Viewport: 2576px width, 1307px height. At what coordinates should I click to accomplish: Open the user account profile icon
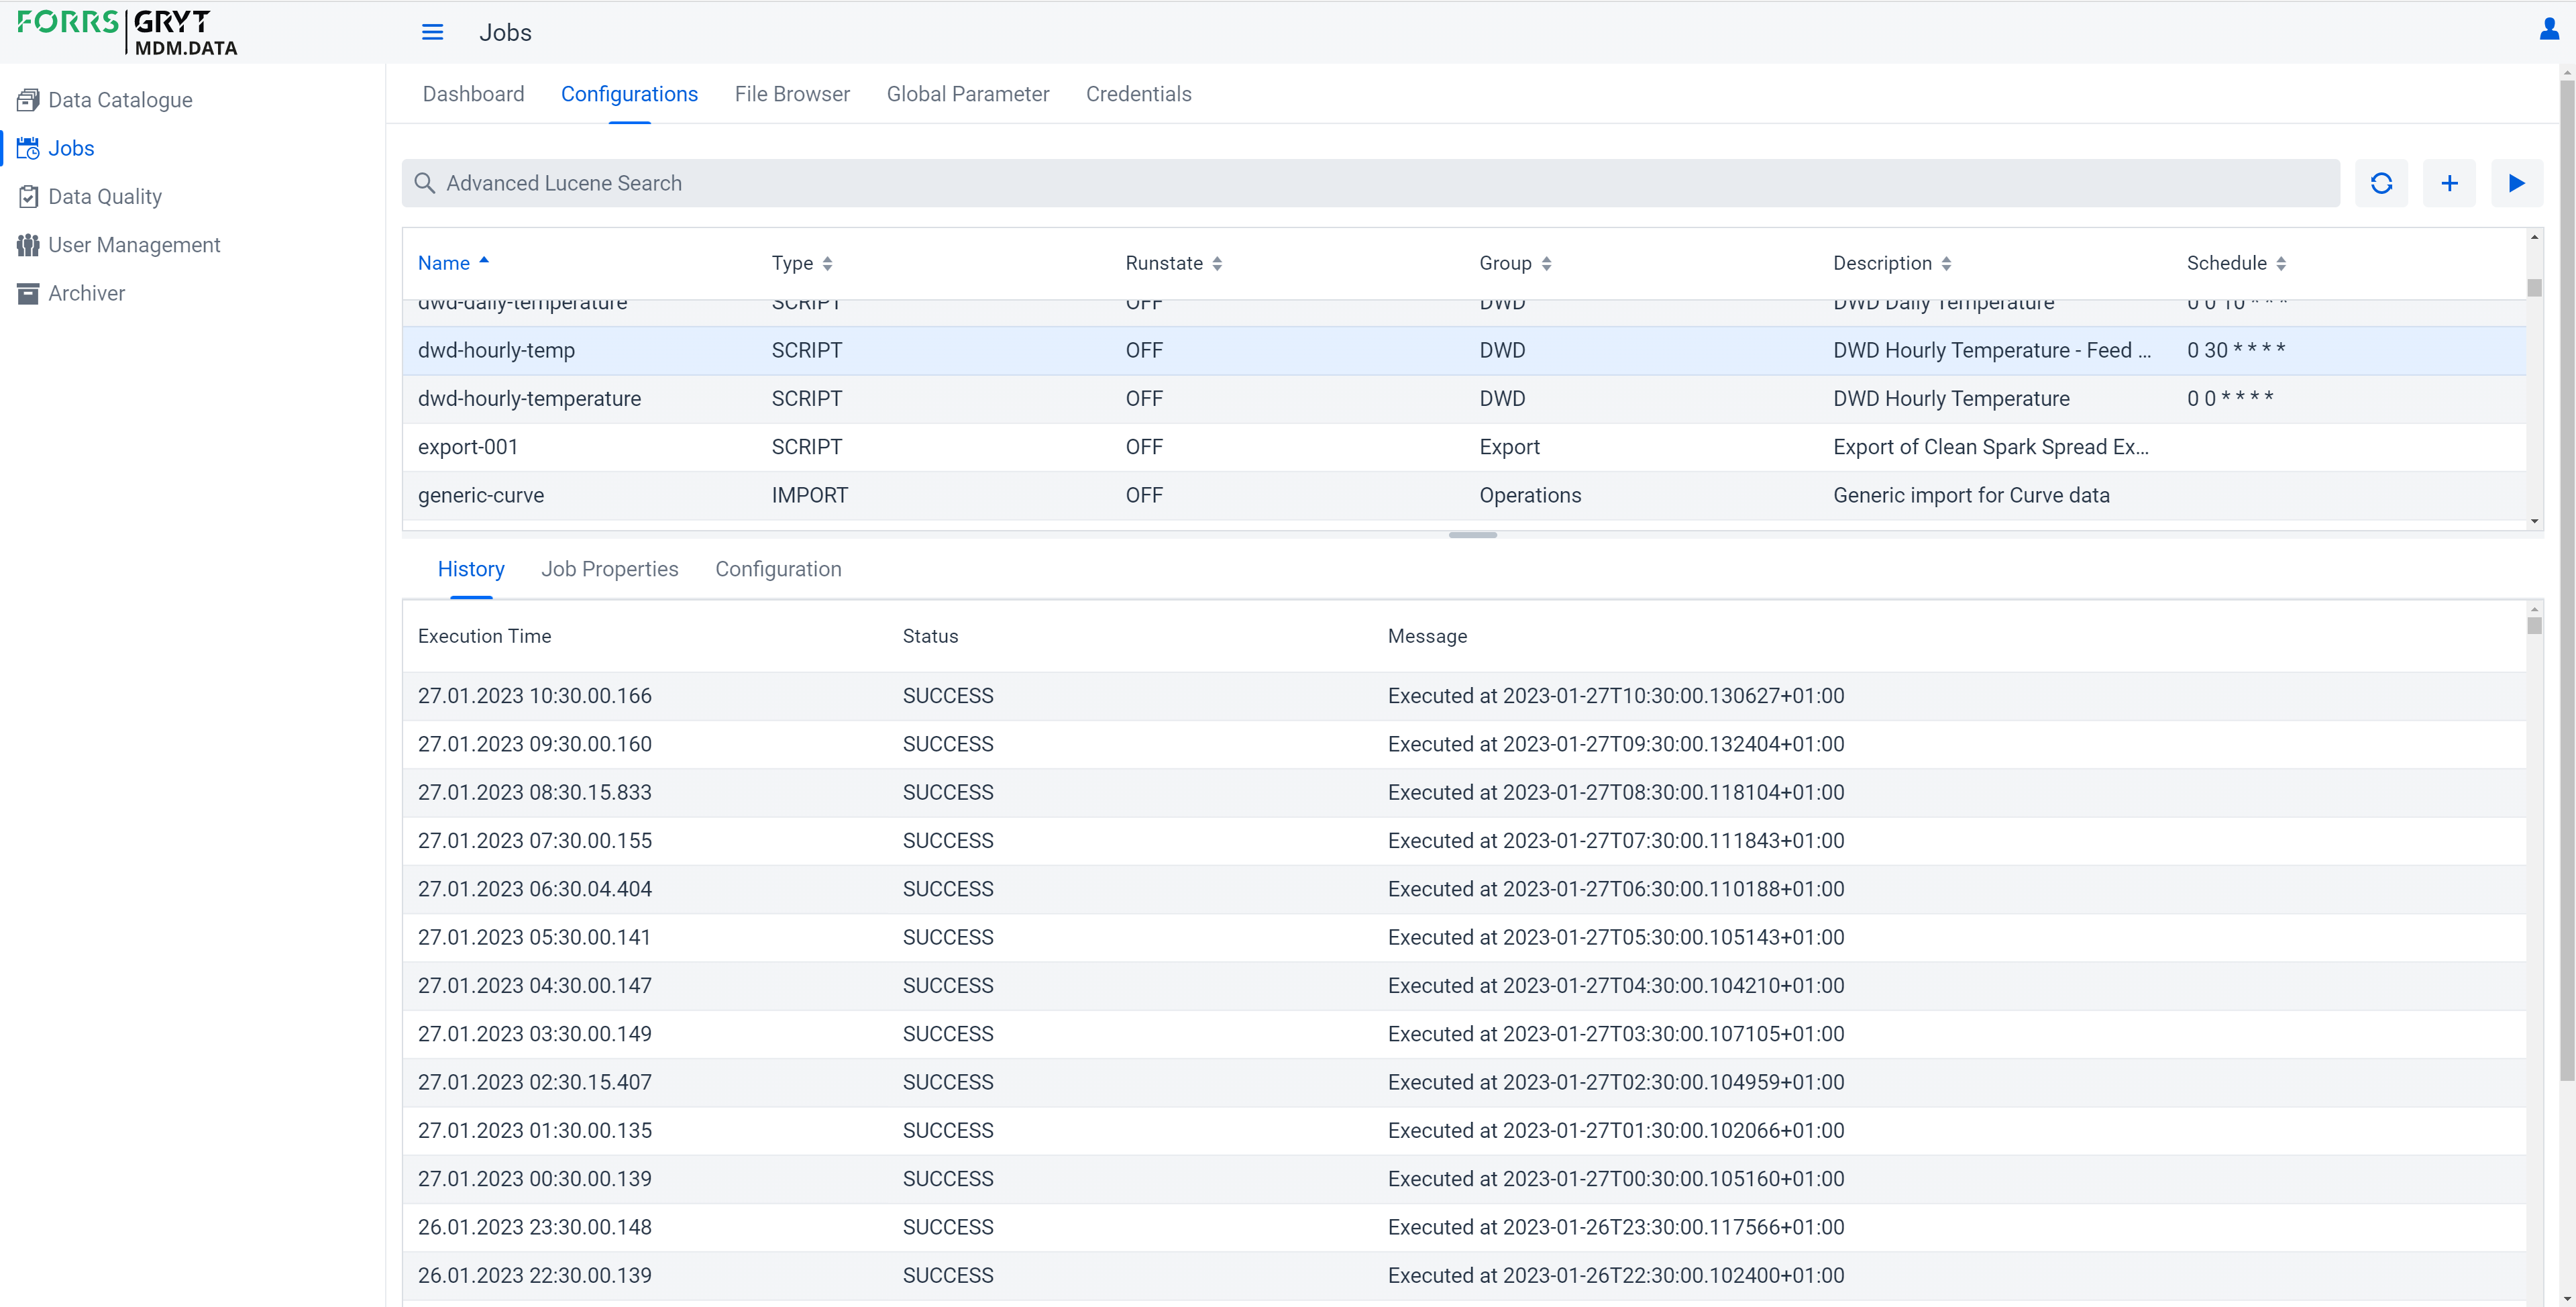[2549, 29]
